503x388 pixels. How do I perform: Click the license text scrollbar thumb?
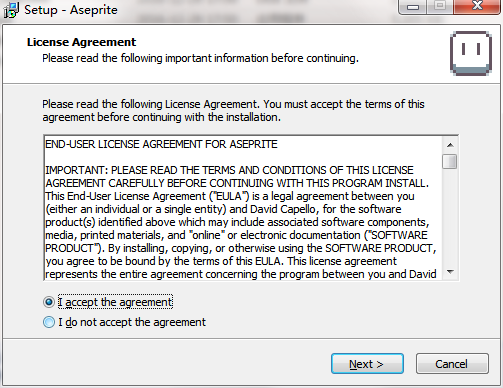click(x=450, y=162)
